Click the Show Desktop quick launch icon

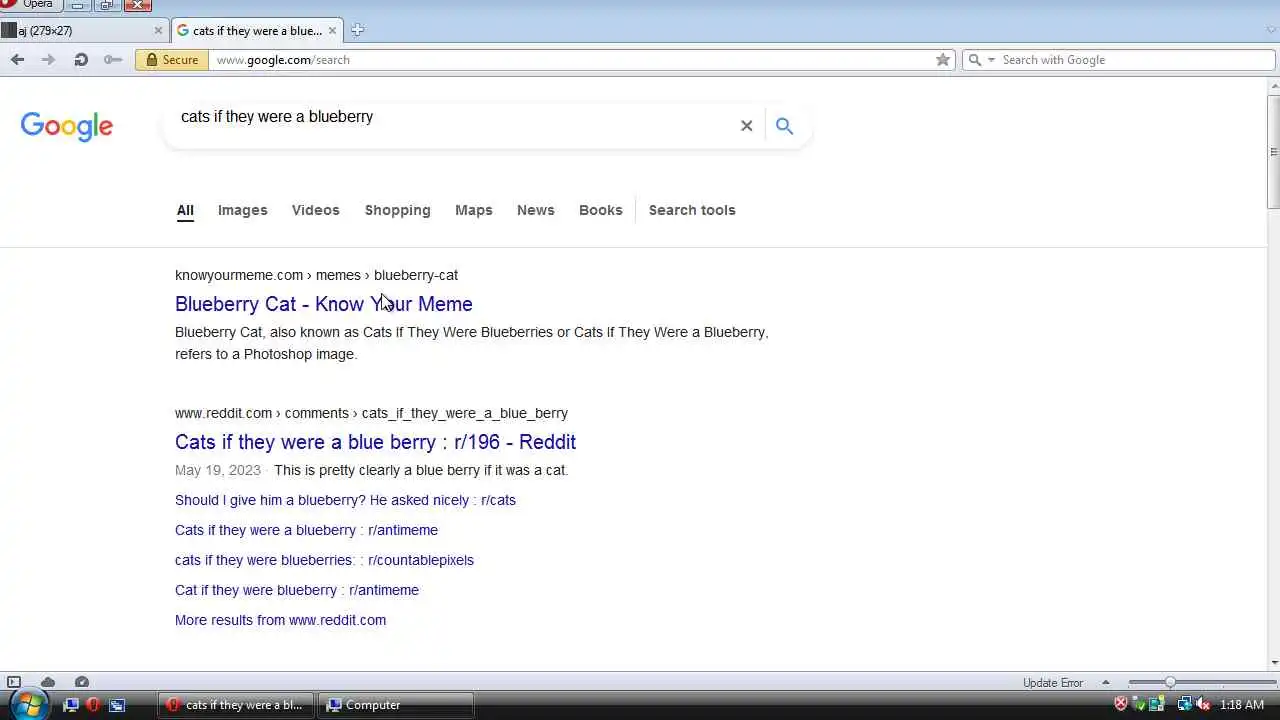[x=71, y=705]
